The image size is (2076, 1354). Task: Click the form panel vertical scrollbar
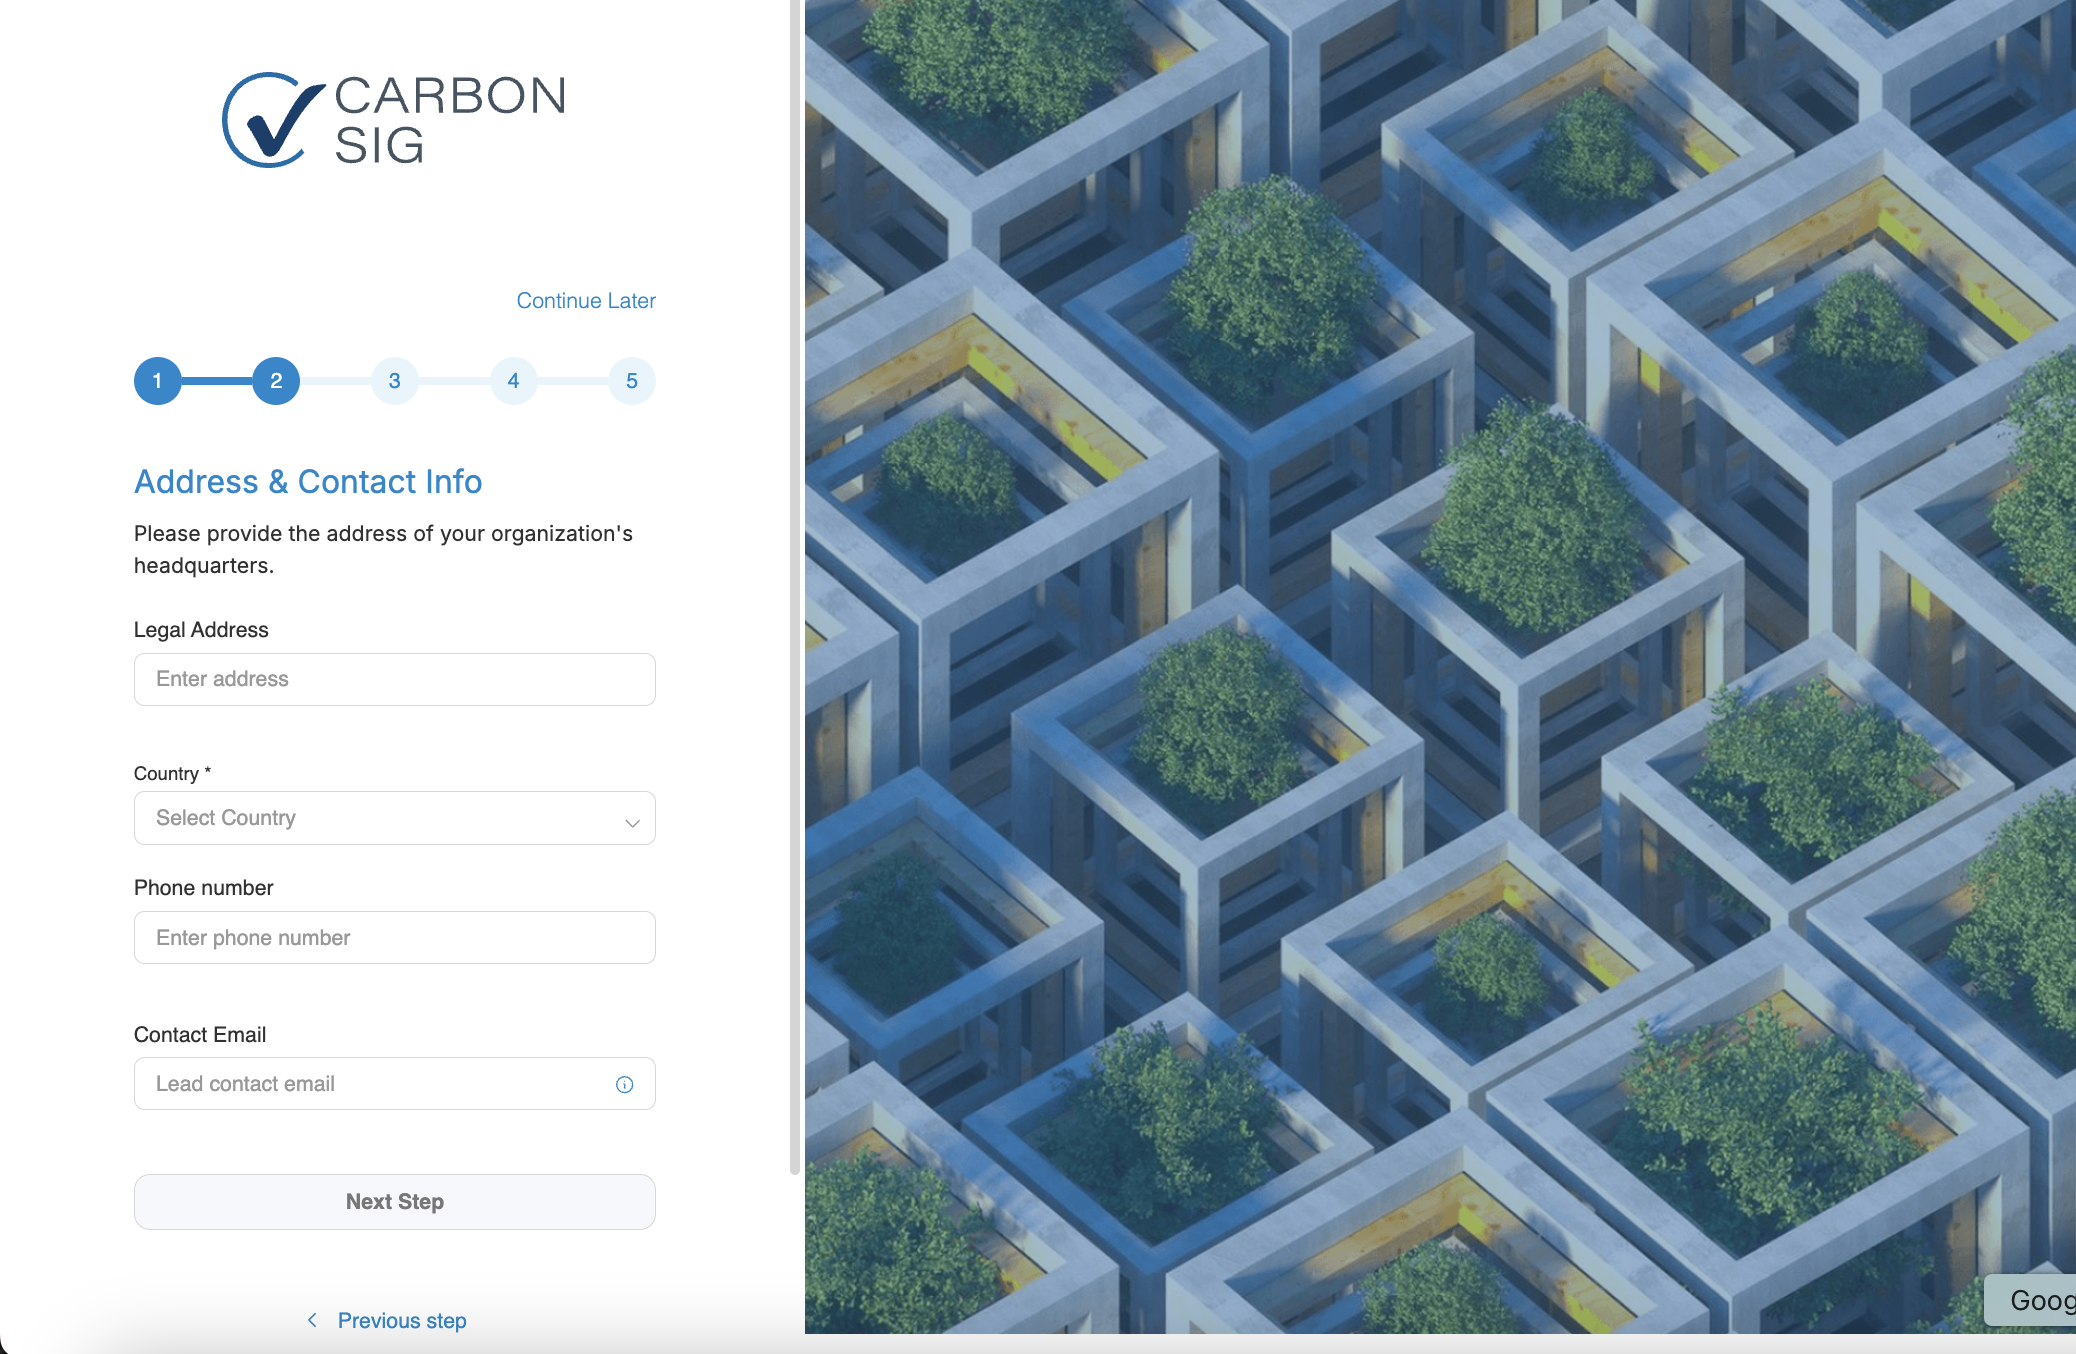point(795,587)
